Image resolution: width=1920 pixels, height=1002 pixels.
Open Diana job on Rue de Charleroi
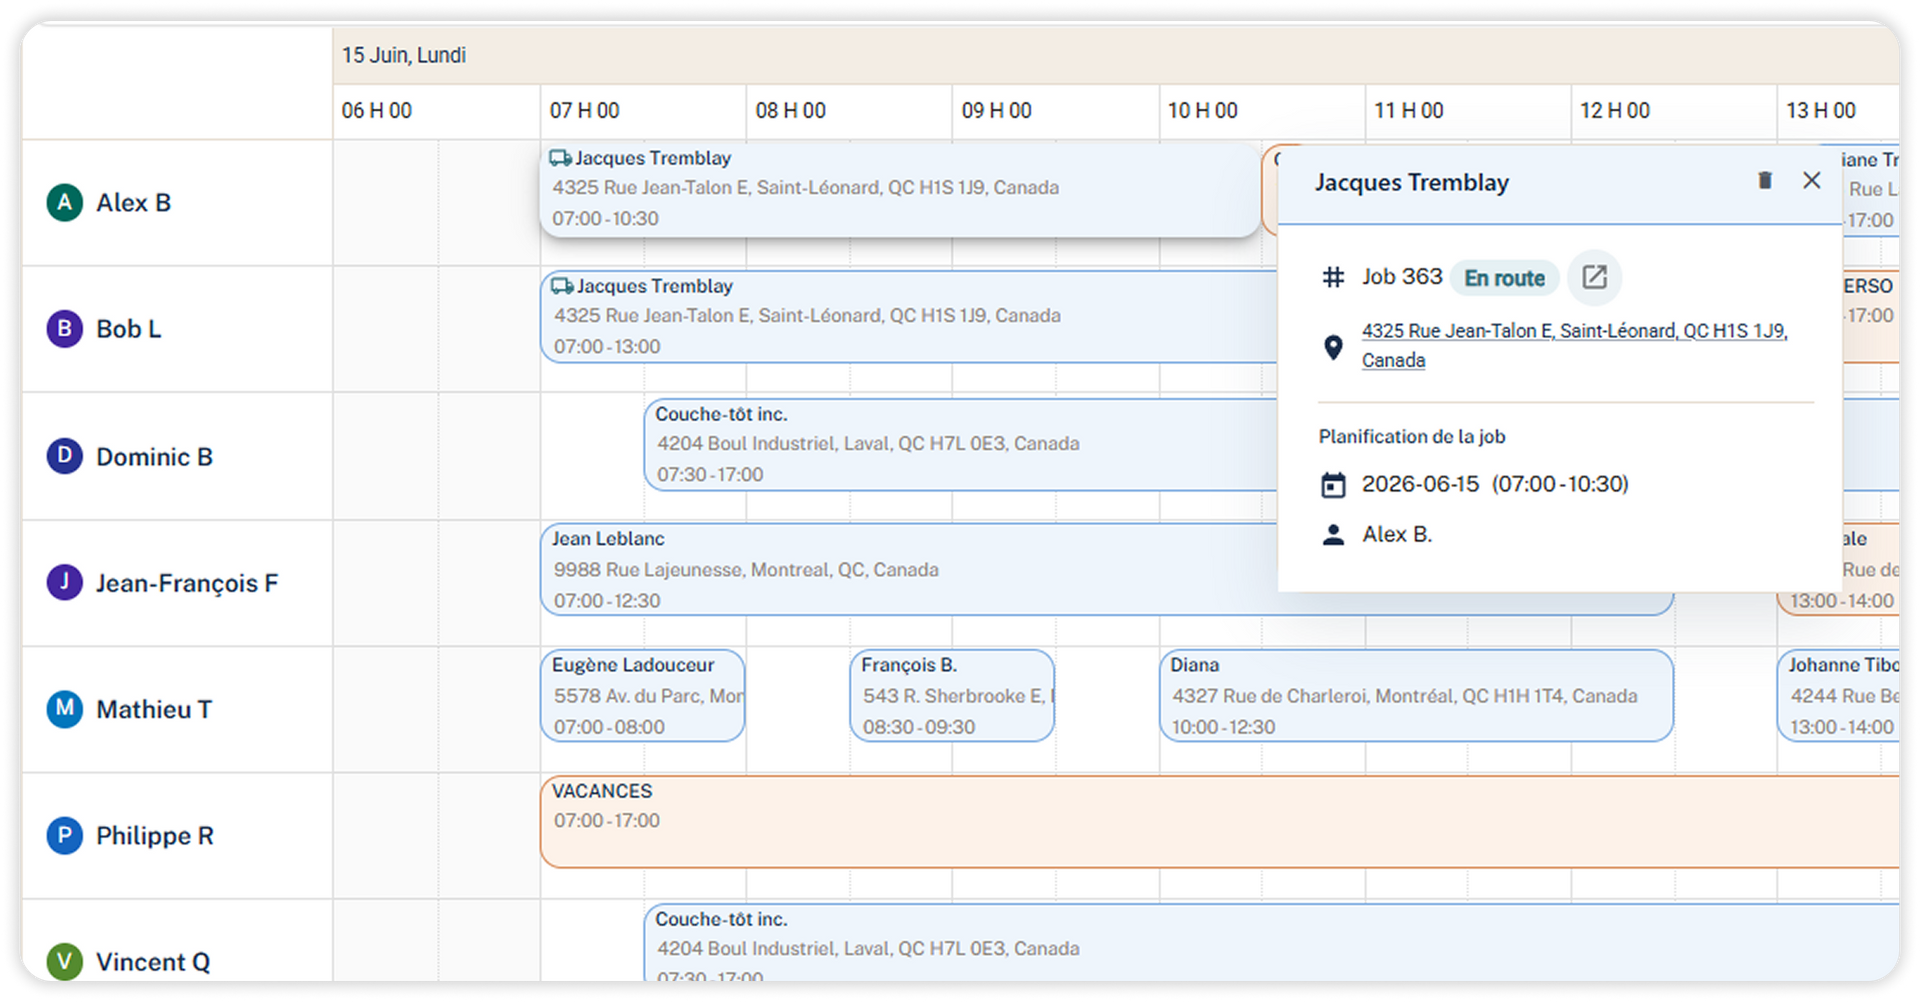(1416, 696)
